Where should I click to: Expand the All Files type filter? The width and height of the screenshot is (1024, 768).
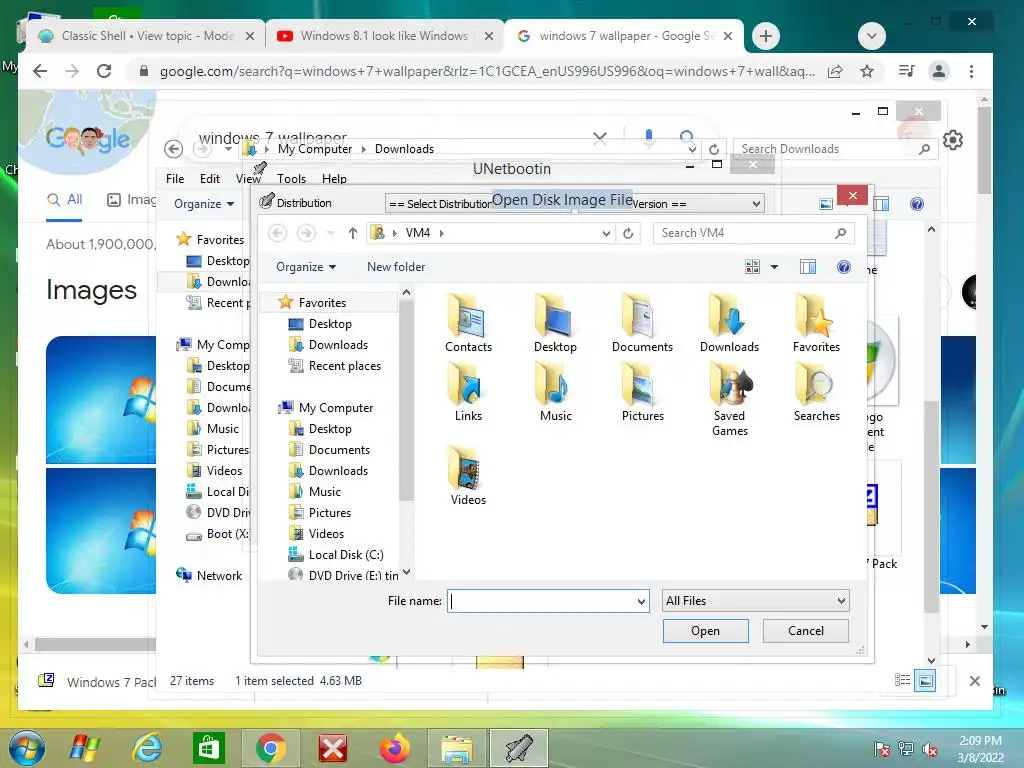pyautogui.click(x=756, y=601)
